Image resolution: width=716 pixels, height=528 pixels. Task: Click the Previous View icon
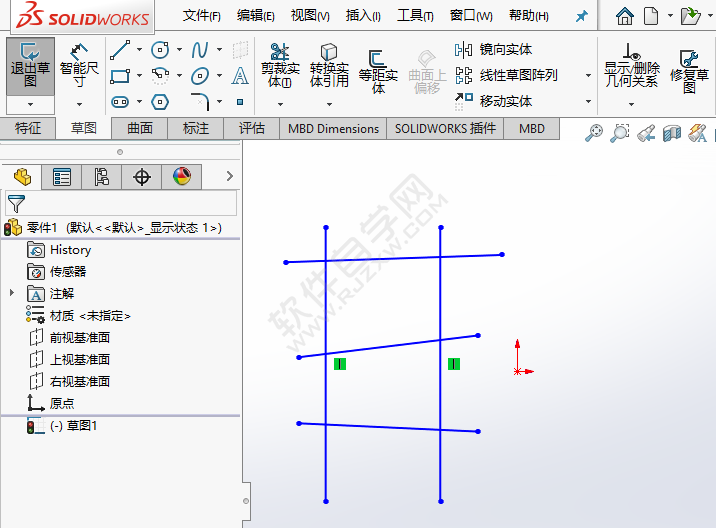coord(646,133)
